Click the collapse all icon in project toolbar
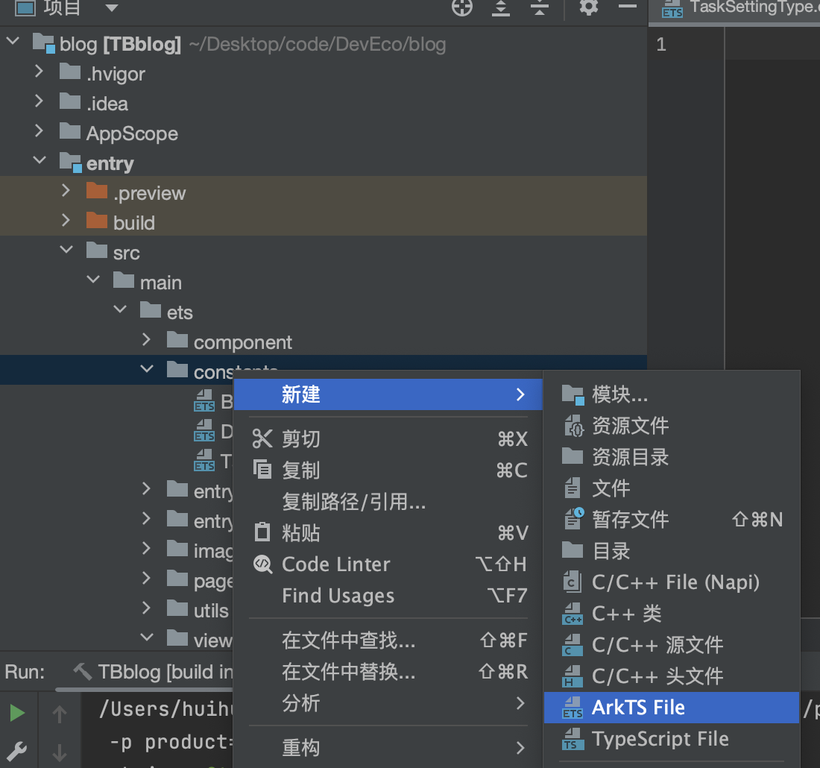820x768 pixels. (539, 8)
